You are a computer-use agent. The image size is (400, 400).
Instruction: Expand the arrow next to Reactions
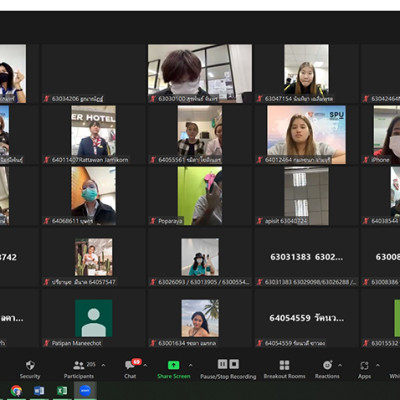tap(340, 365)
